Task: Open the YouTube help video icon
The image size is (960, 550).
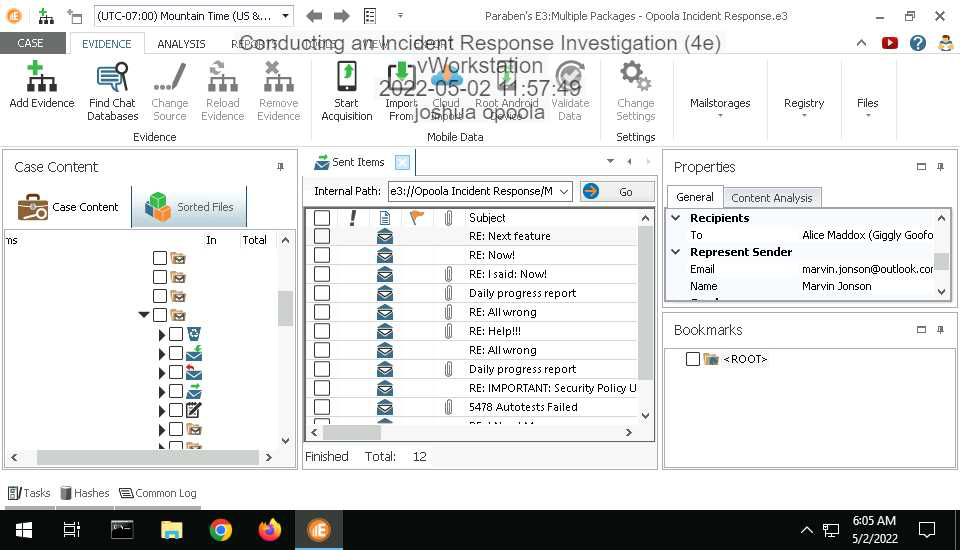Action: tap(890, 43)
